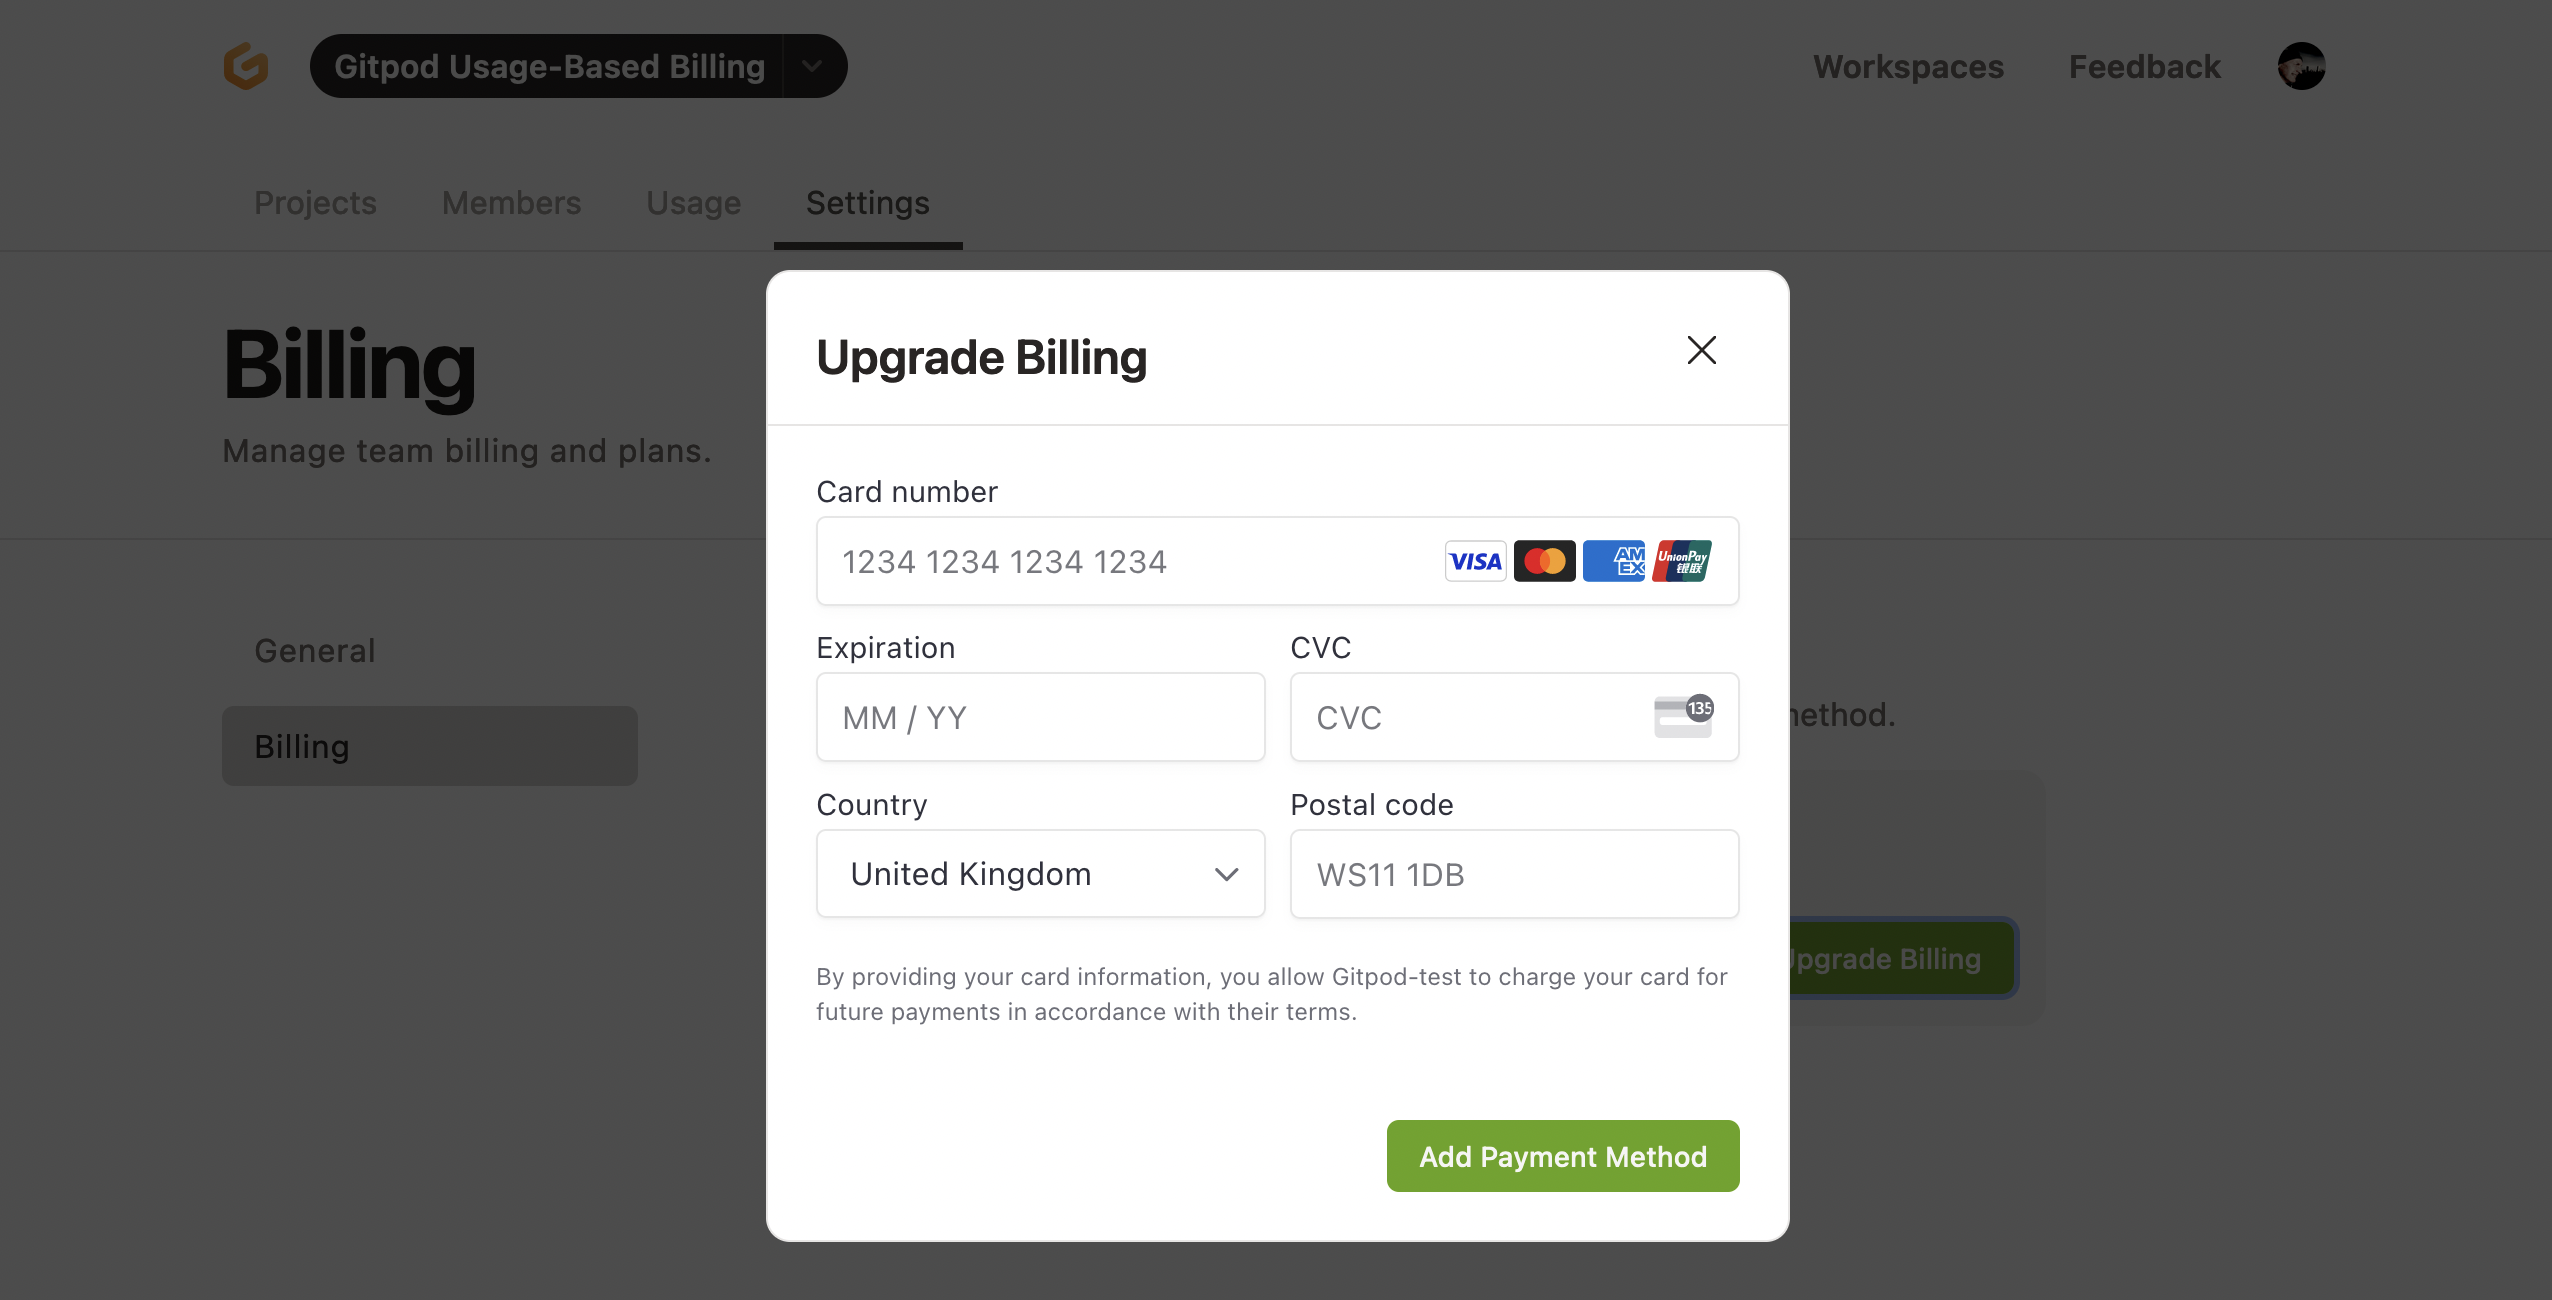The image size is (2552, 1300).
Task: Click the Gitpod logo
Action: click(x=245, y=66)
